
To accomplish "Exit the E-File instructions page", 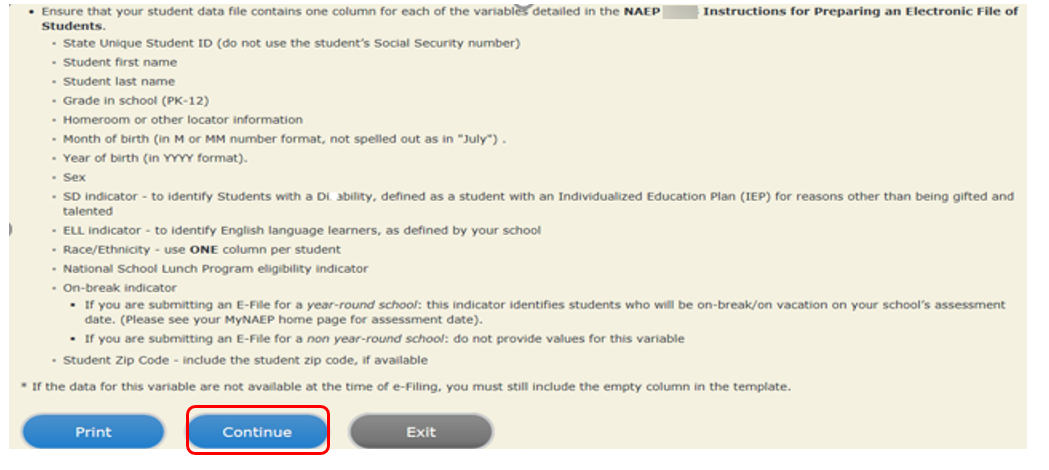I will click(420, 432).
